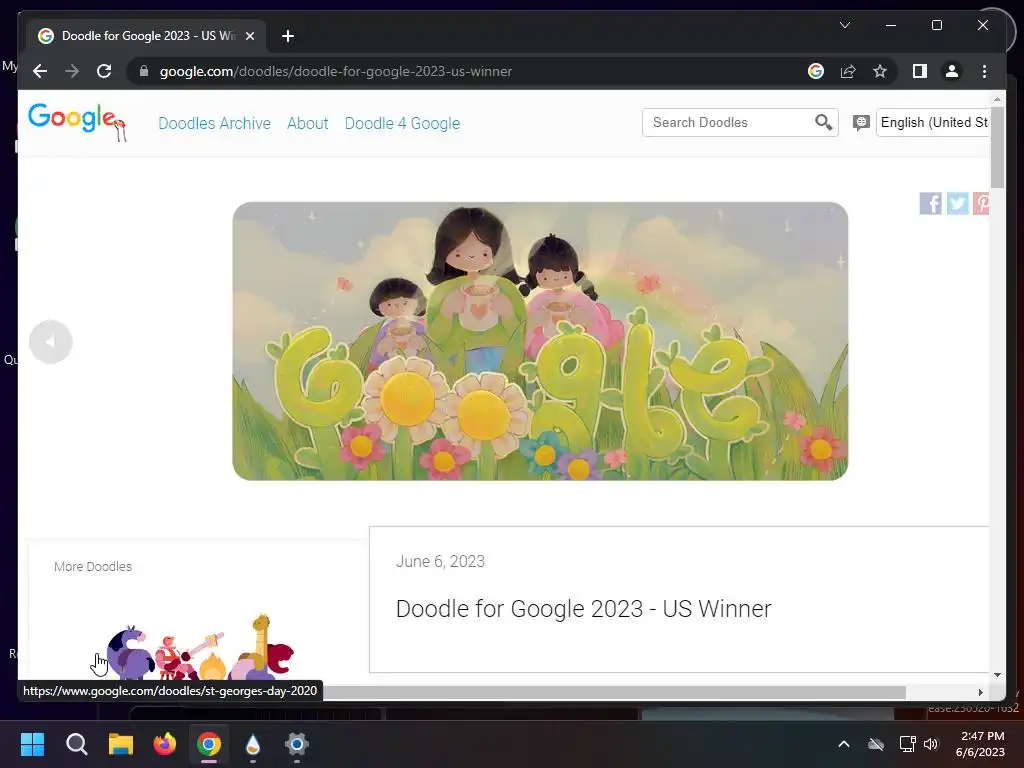Open the English language dropdown

click(x=933, y=122)
